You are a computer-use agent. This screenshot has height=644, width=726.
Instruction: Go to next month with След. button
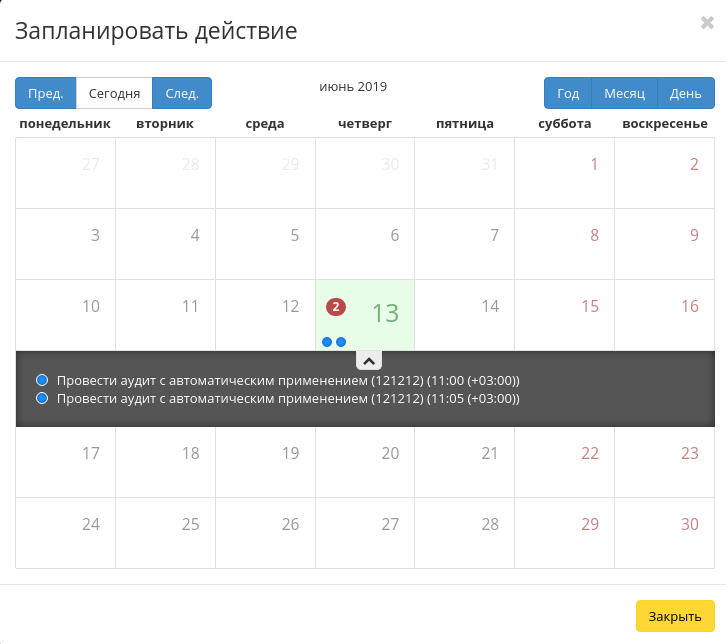point(182,94)
